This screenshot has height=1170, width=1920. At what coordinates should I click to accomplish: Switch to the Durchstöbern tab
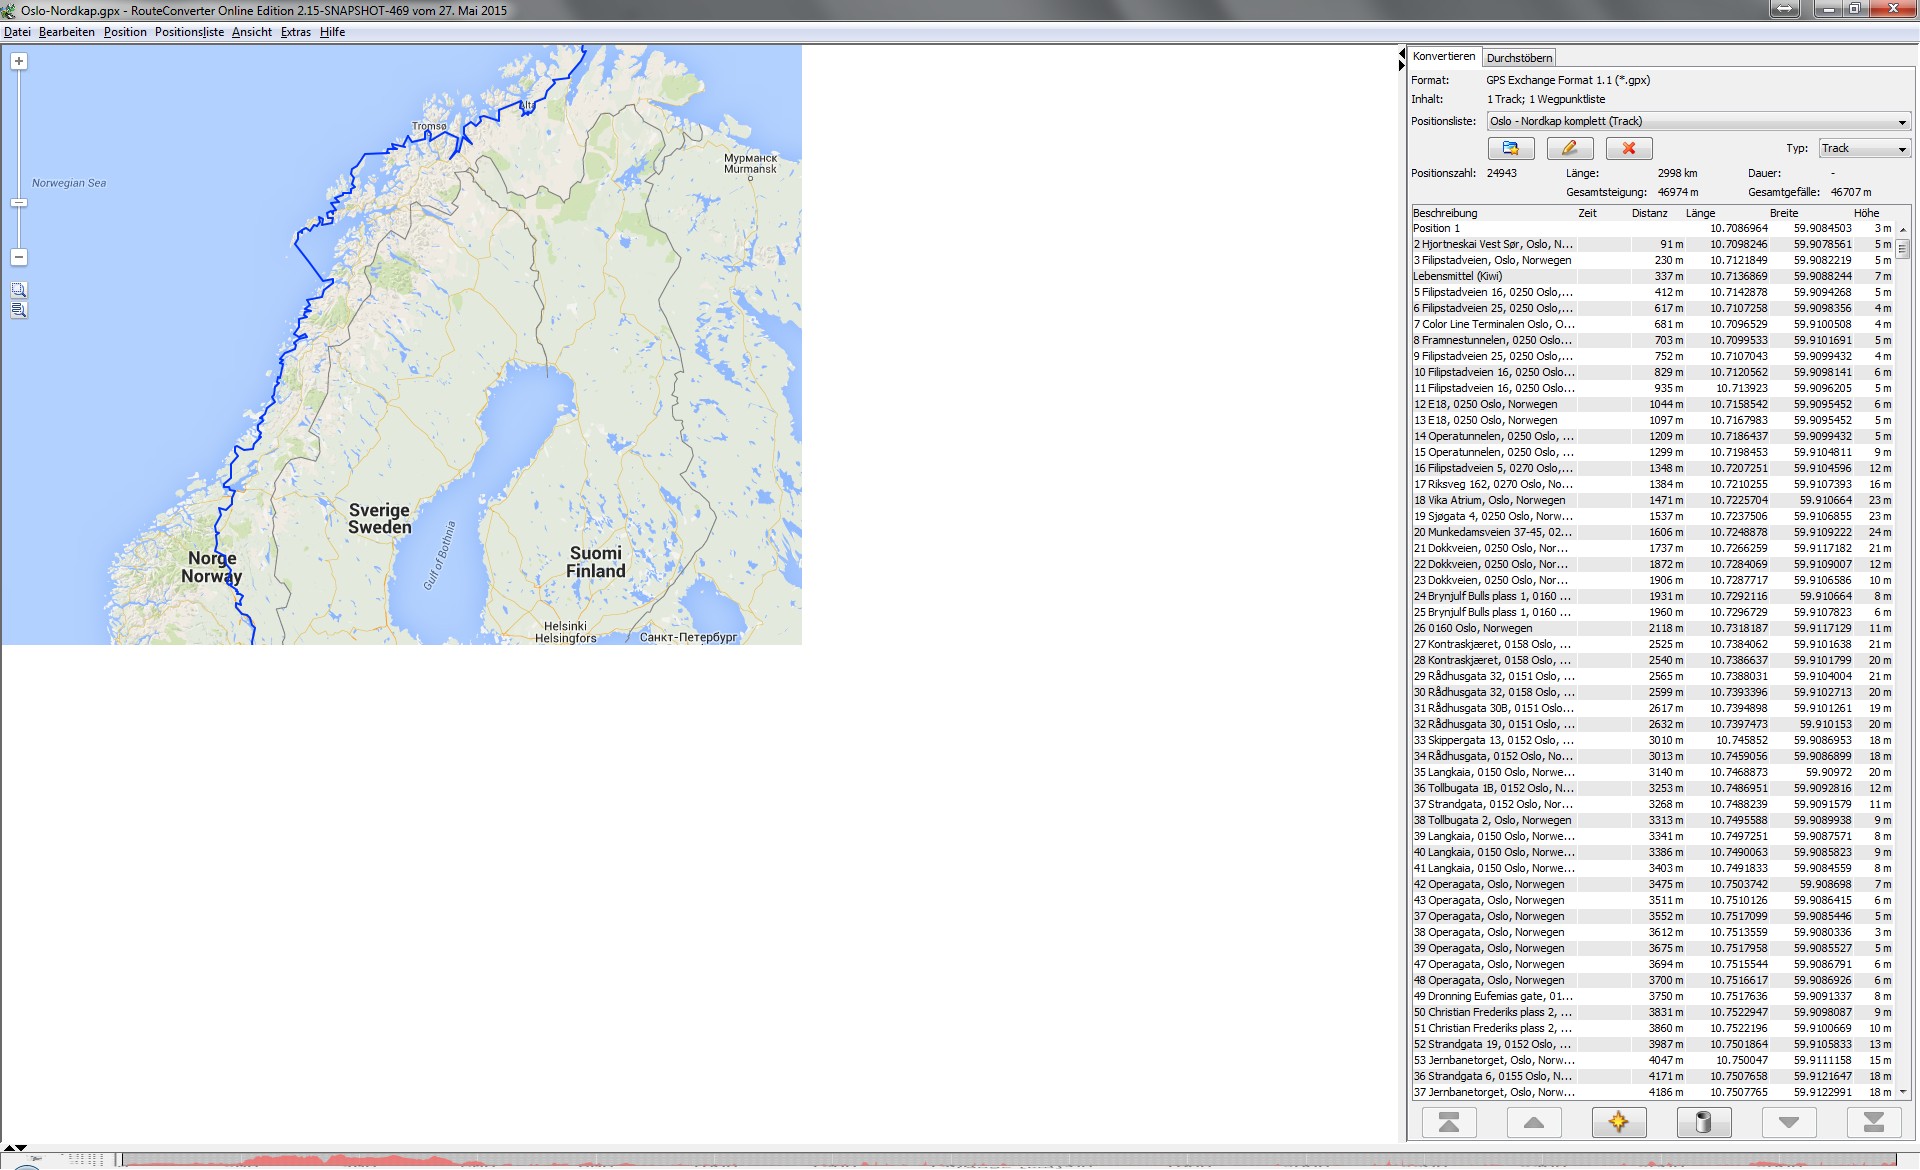[1518, 58]
